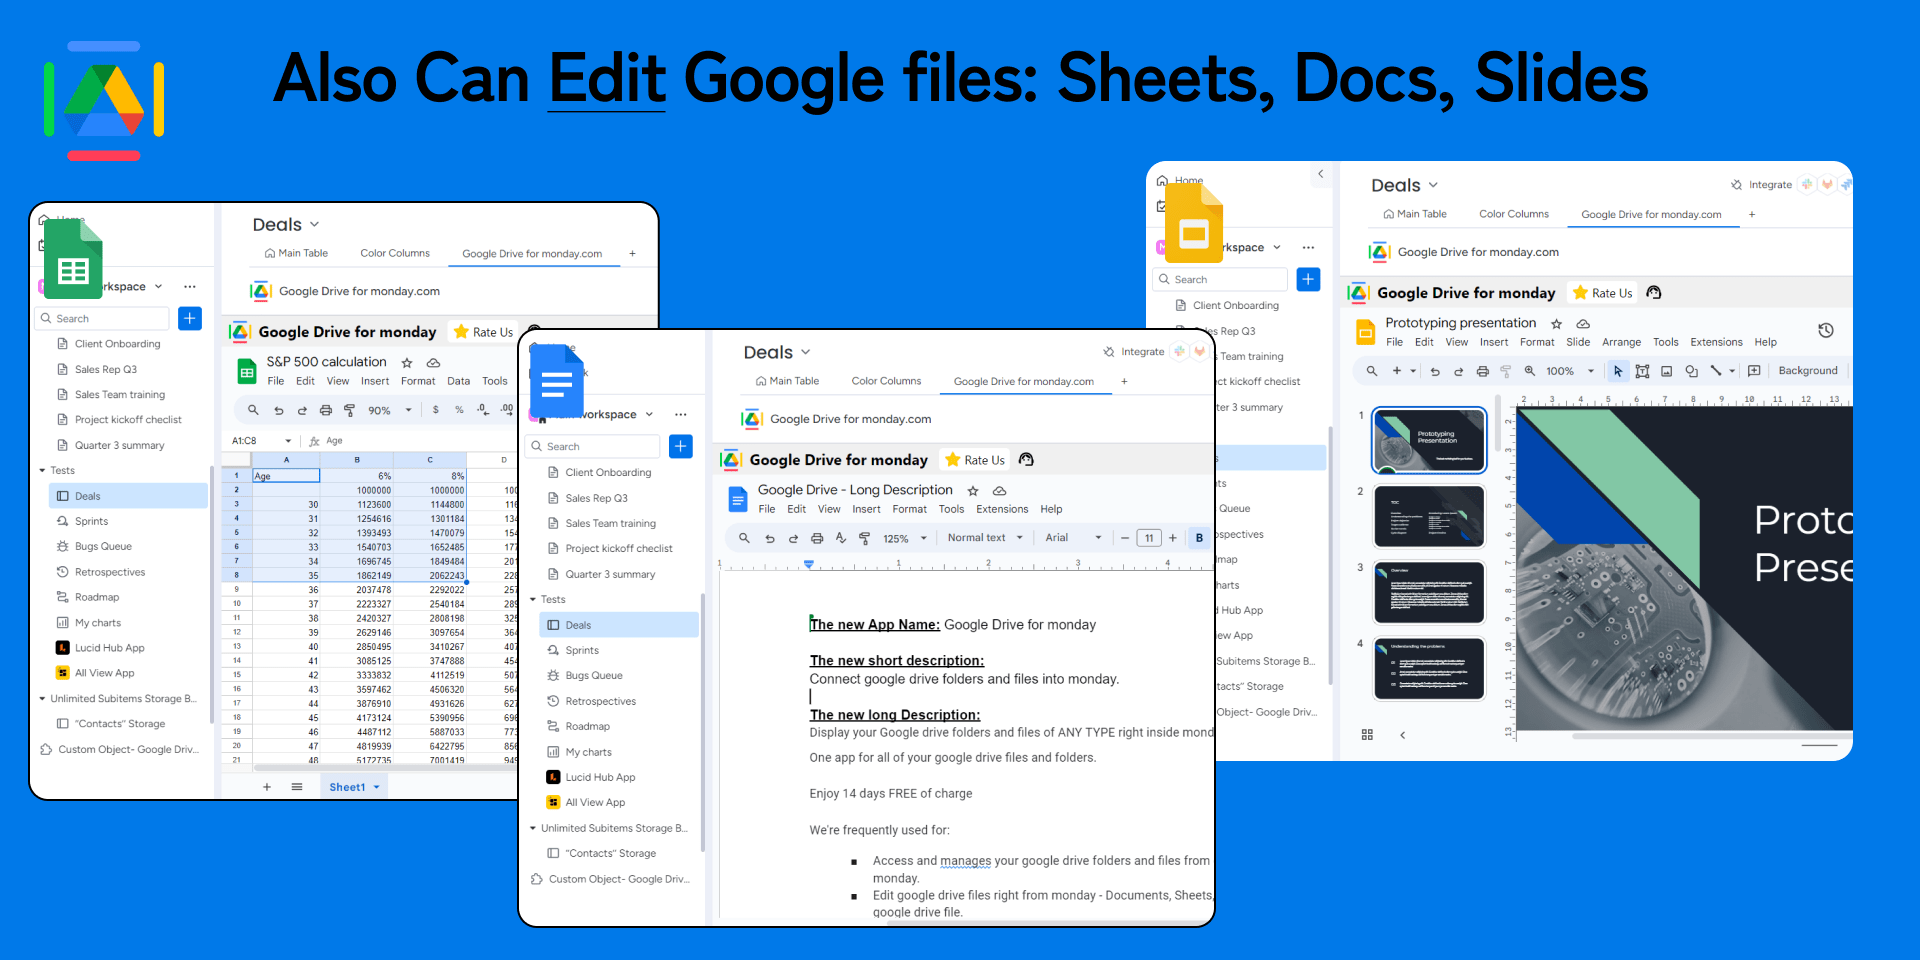Open the Sheet1 tab dropdown arrow

pos(377,787)
